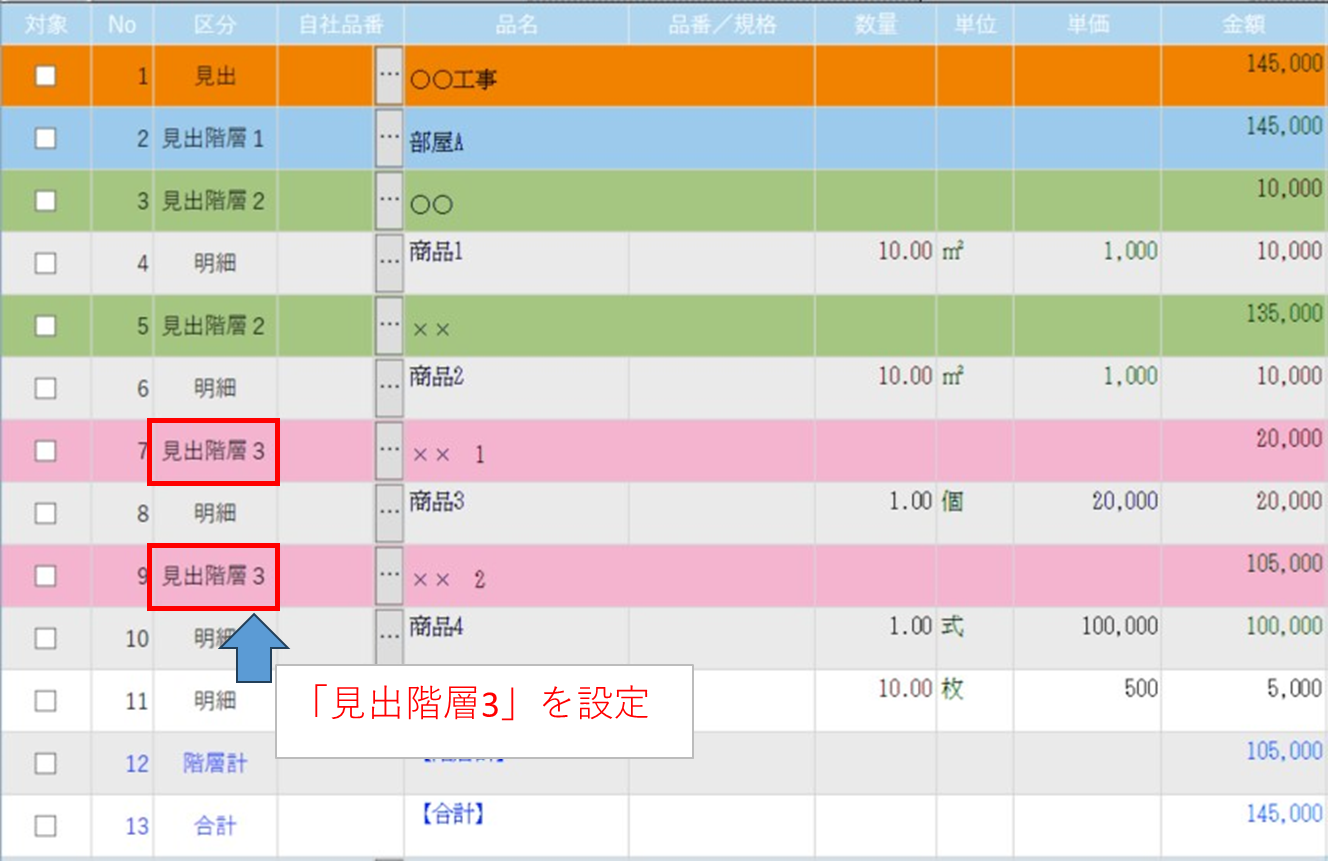The height and width of the screenshot is (861, 1328).
Task: Click the ○○工事 name cell
Action: click(516, 76)
